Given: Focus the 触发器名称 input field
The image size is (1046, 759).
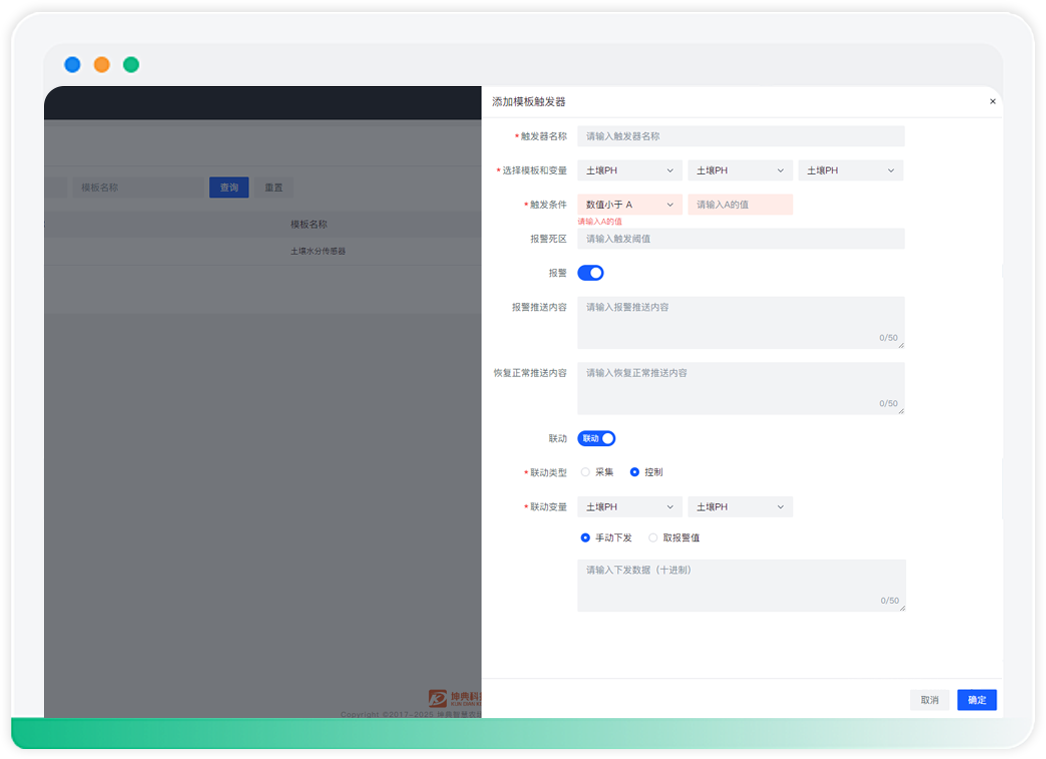Looking at the screenshot, I should pos(740,136).
